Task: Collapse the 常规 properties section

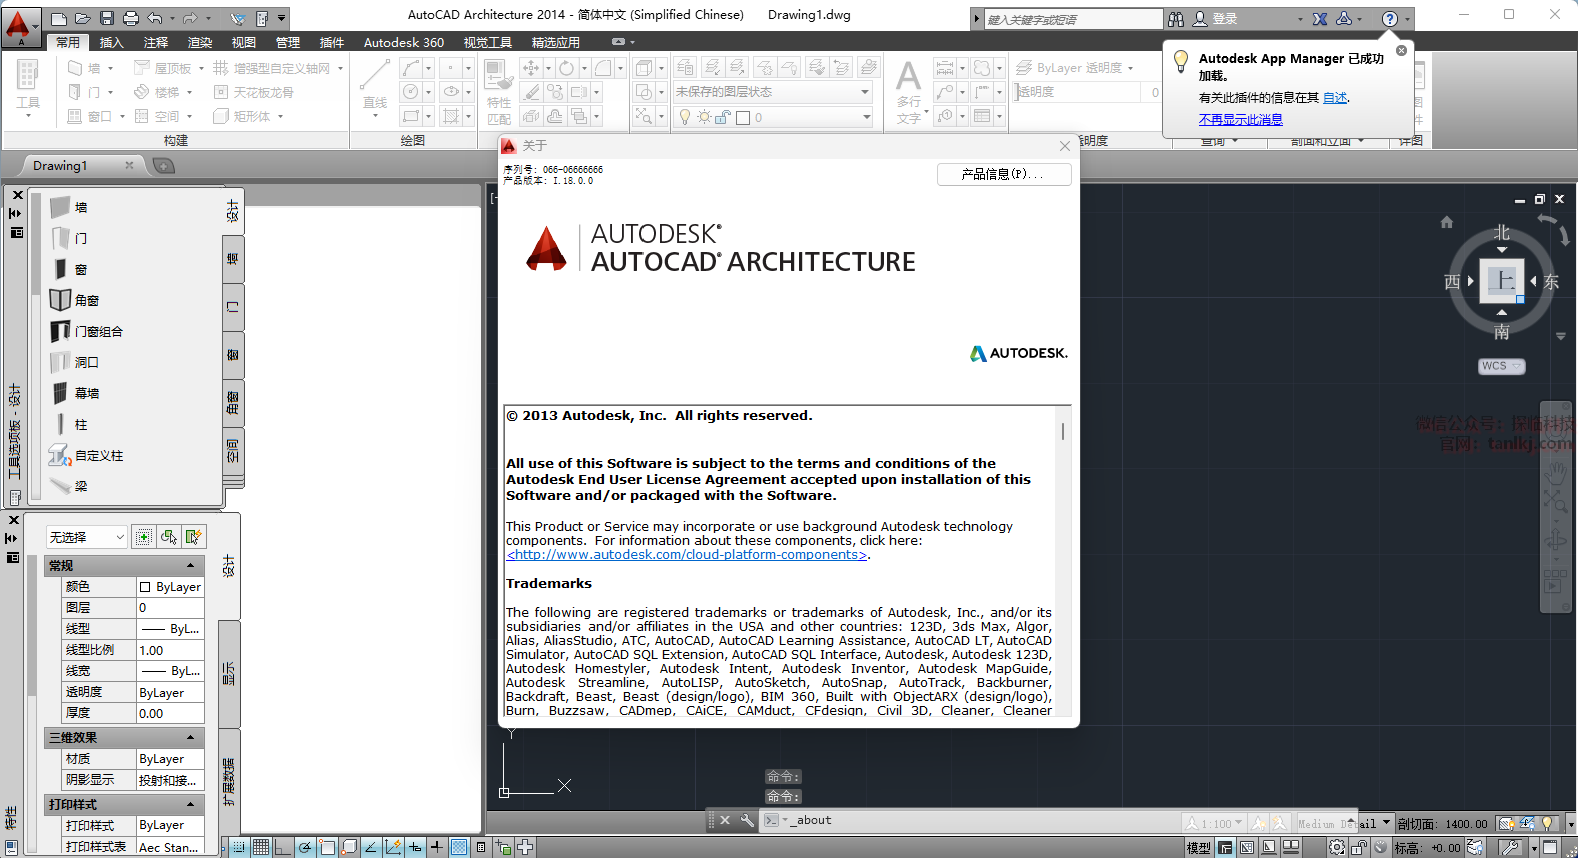Action: pos(190,566)
